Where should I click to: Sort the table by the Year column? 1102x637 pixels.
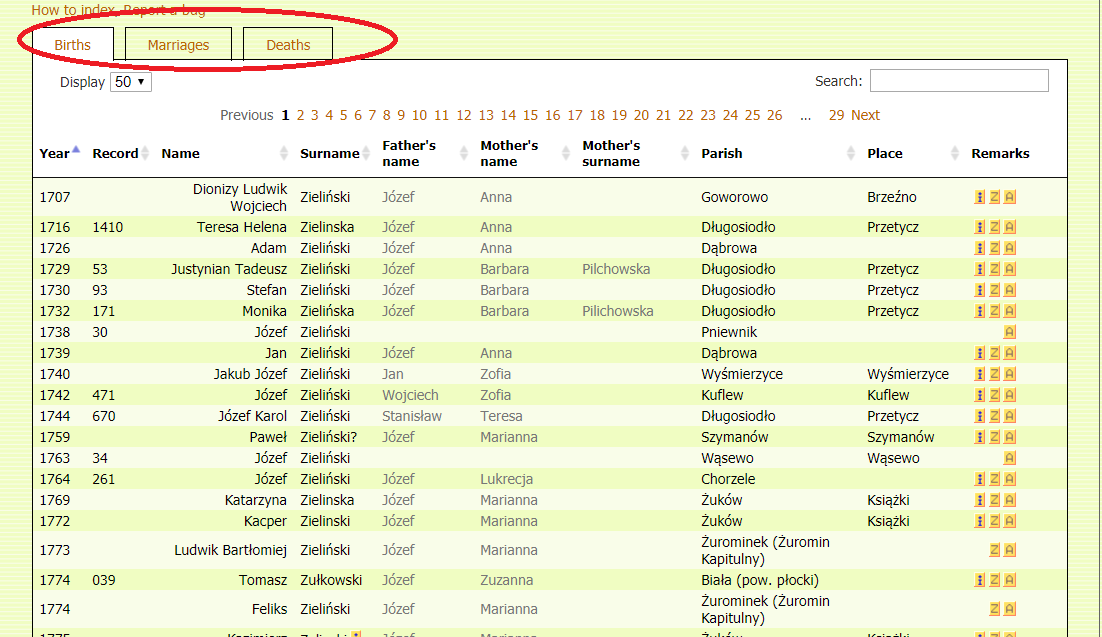57,153
